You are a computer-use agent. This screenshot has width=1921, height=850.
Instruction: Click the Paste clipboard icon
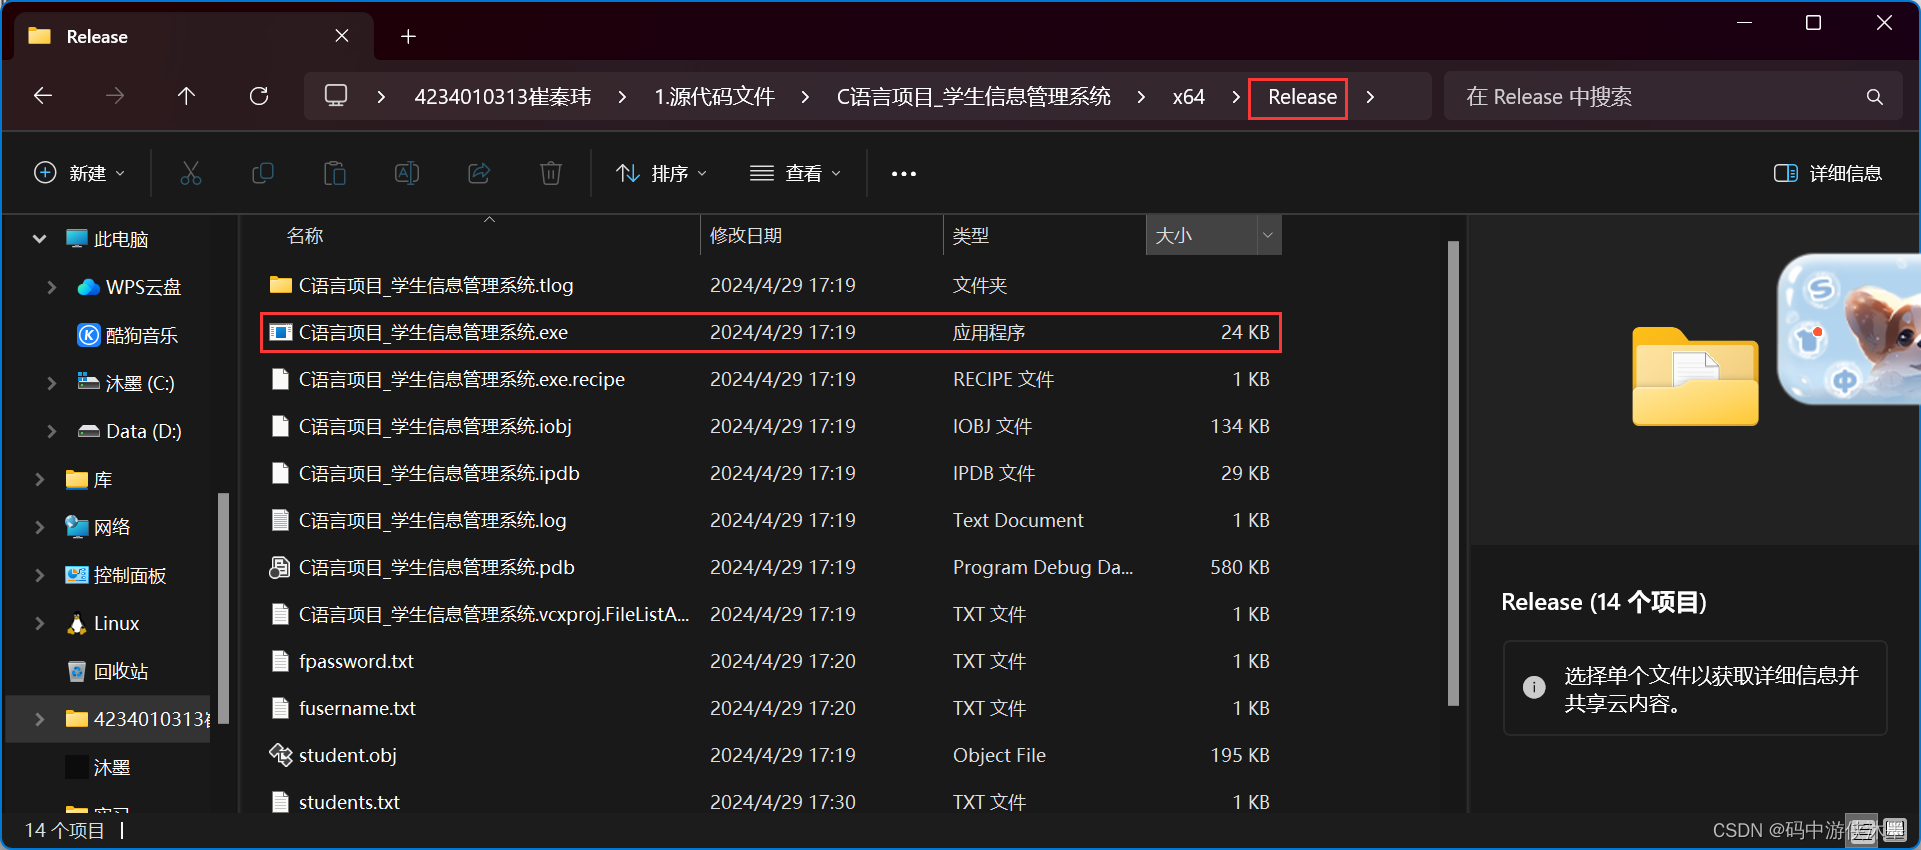[x=335, y=173]
